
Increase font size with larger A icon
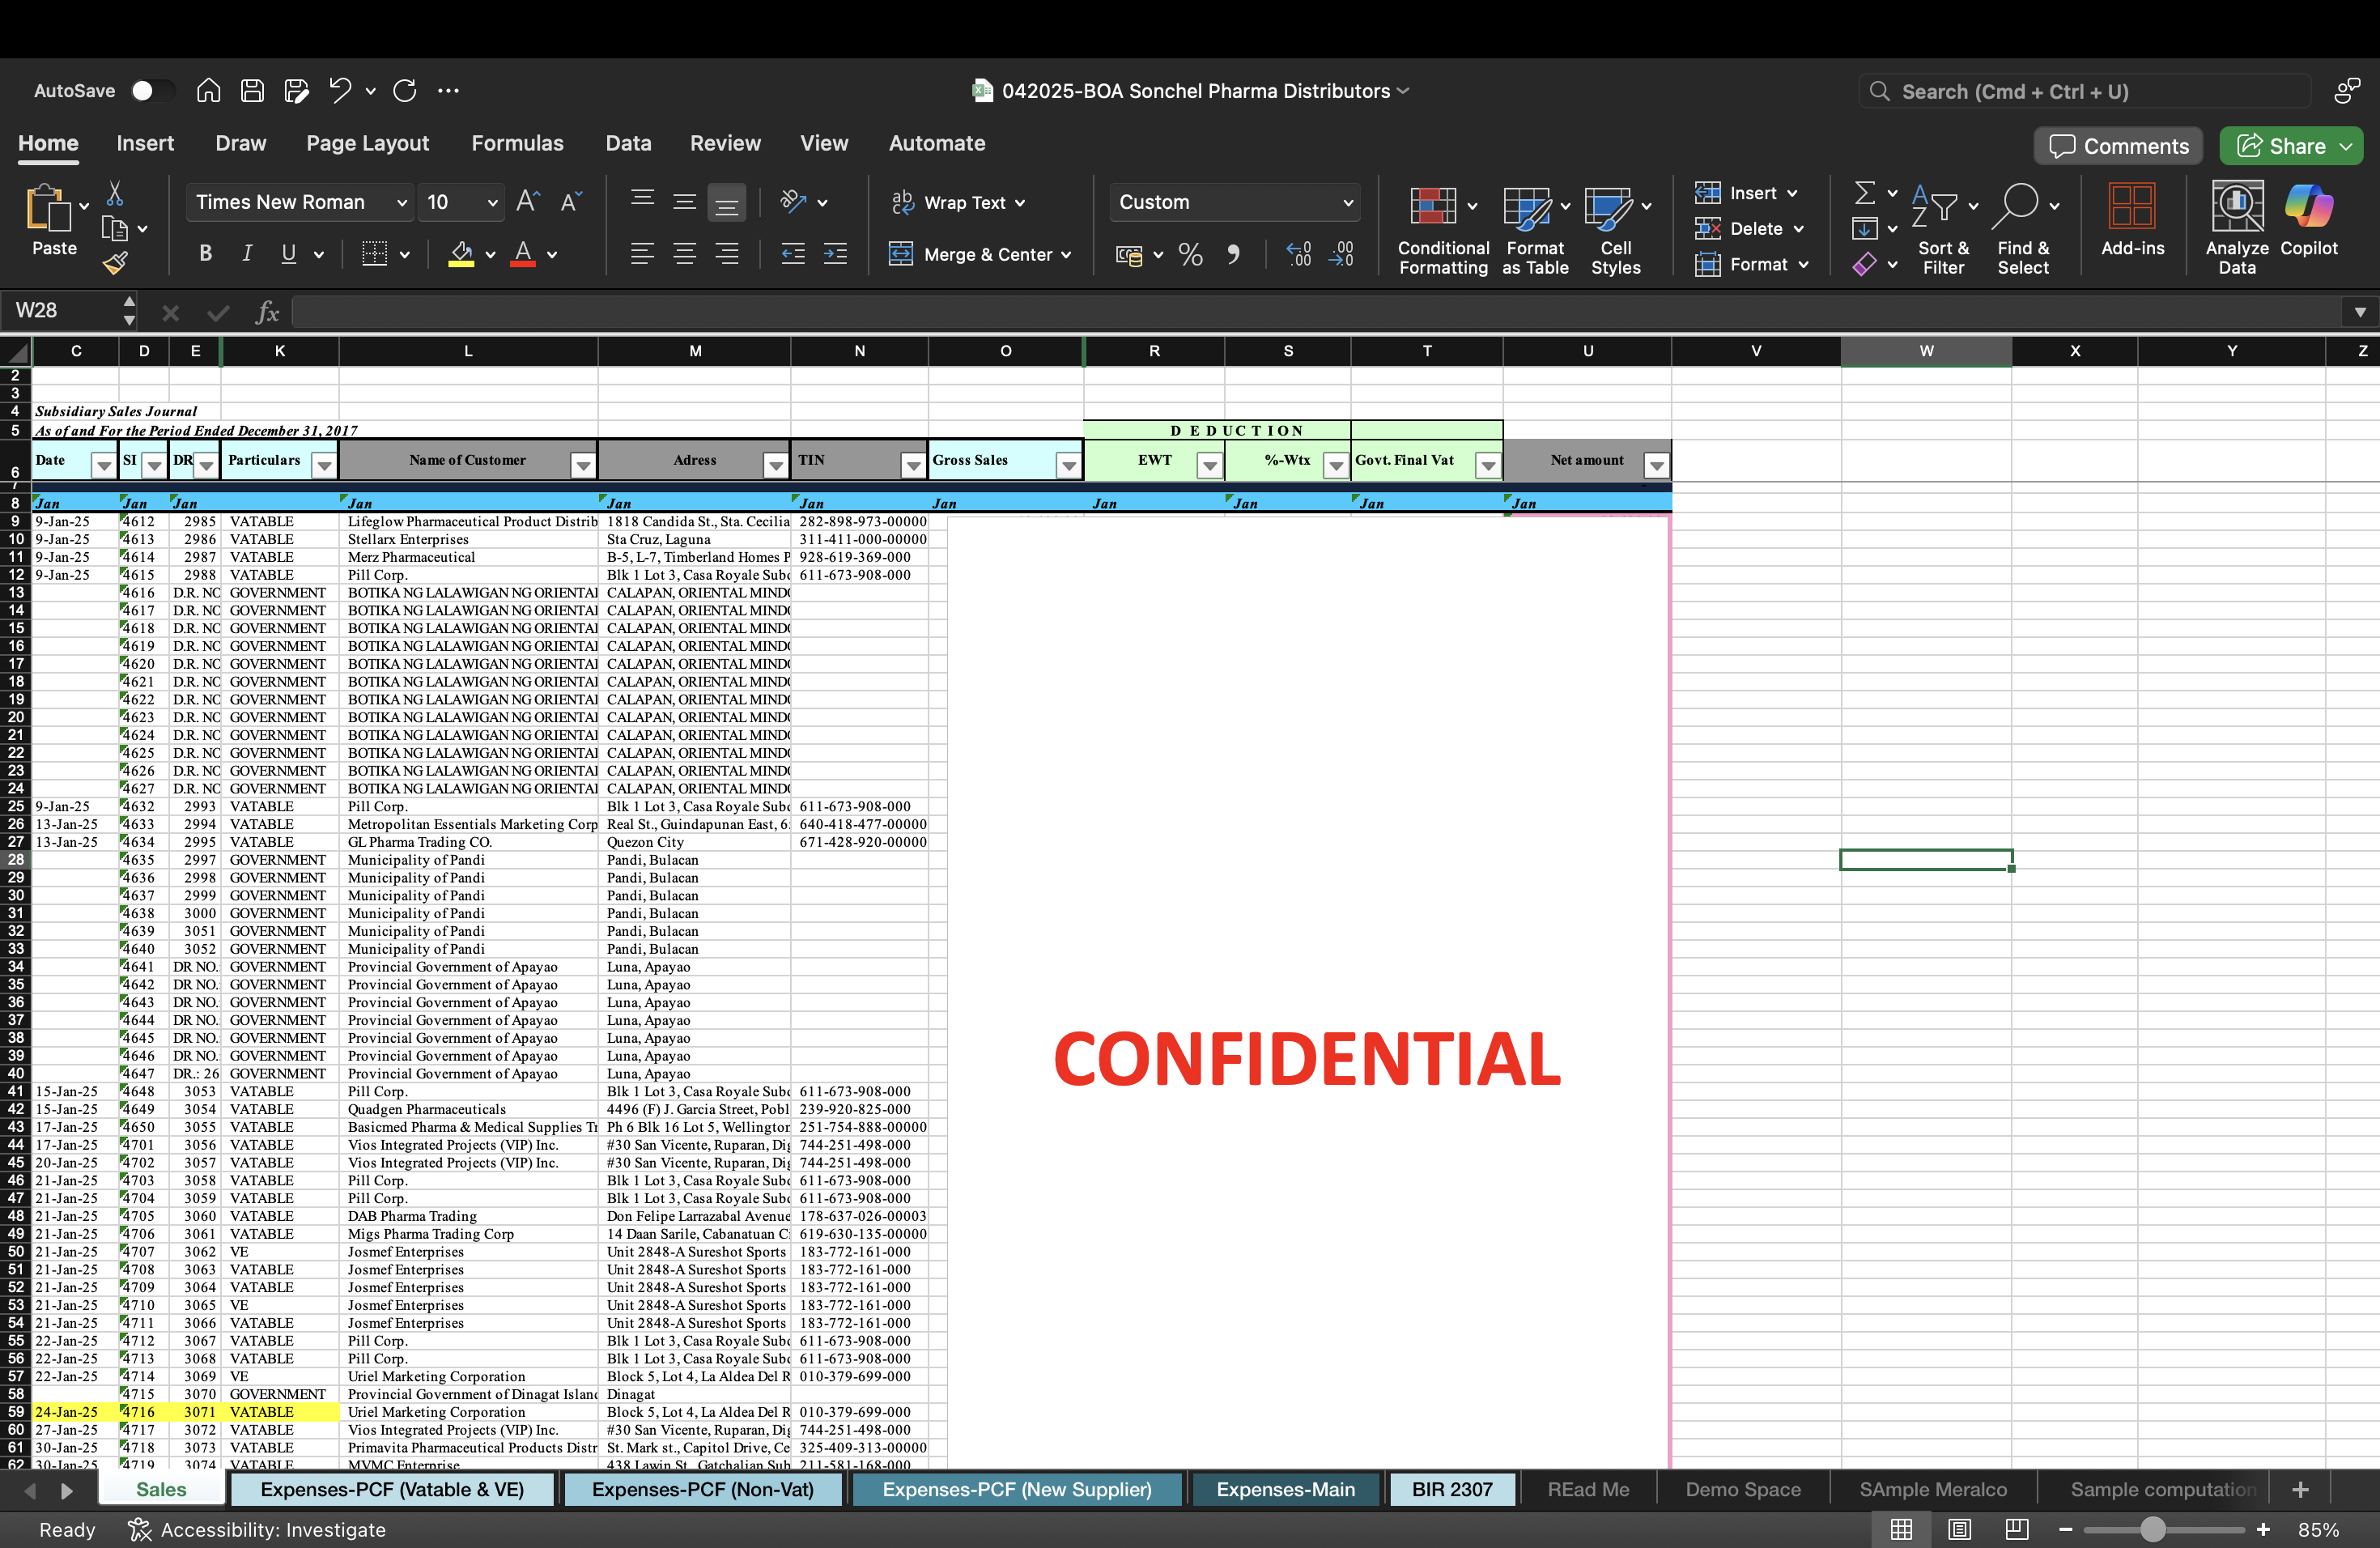pos(528,202)
